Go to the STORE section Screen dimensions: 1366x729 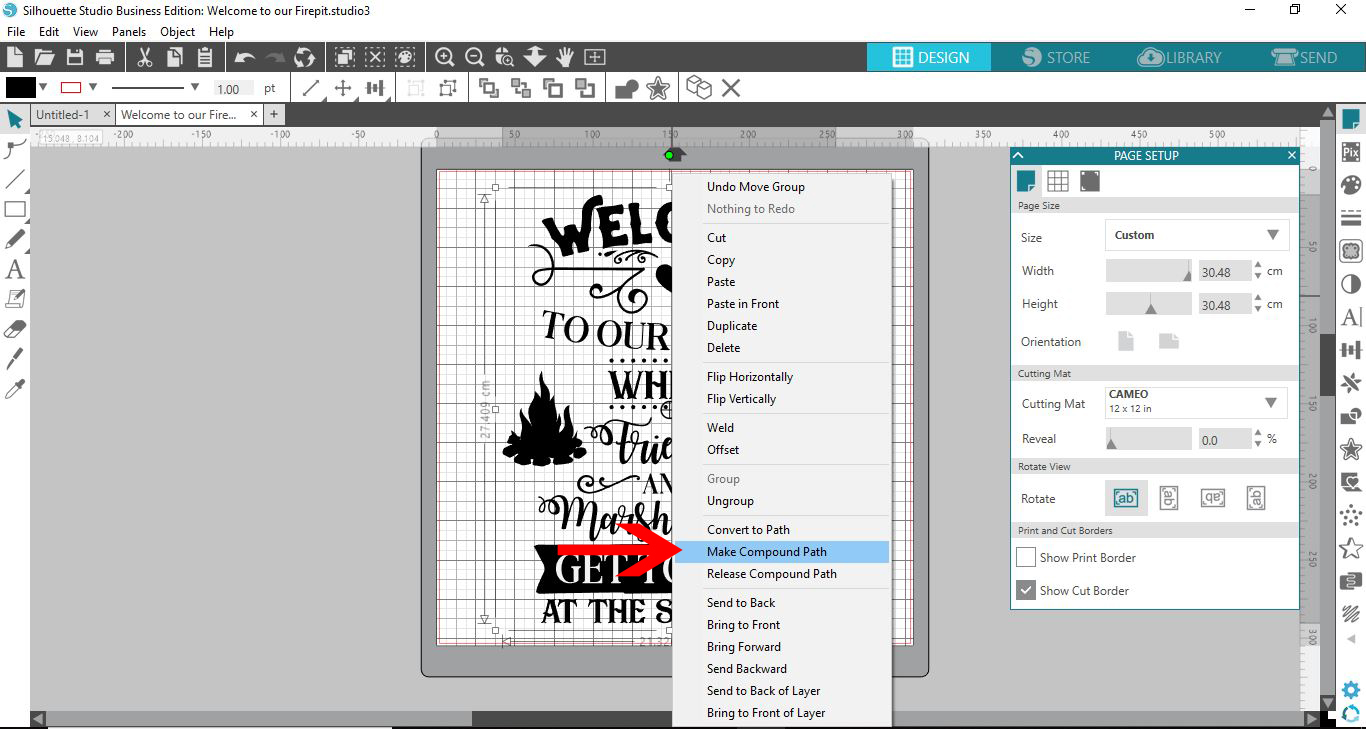click(1055, 57)
